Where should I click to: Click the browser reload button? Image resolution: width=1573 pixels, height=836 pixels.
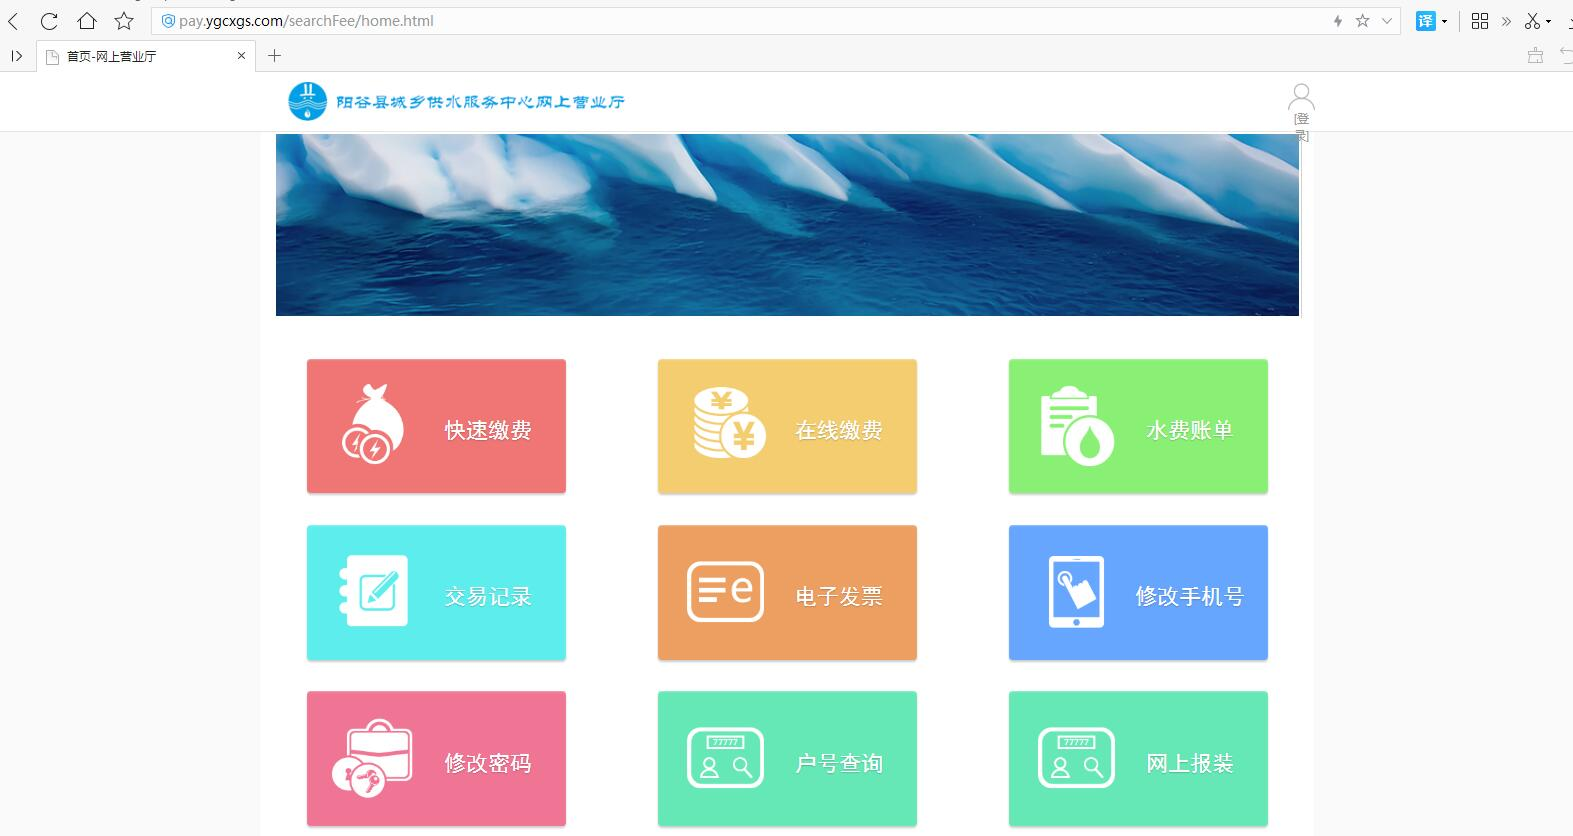point(49,21)
